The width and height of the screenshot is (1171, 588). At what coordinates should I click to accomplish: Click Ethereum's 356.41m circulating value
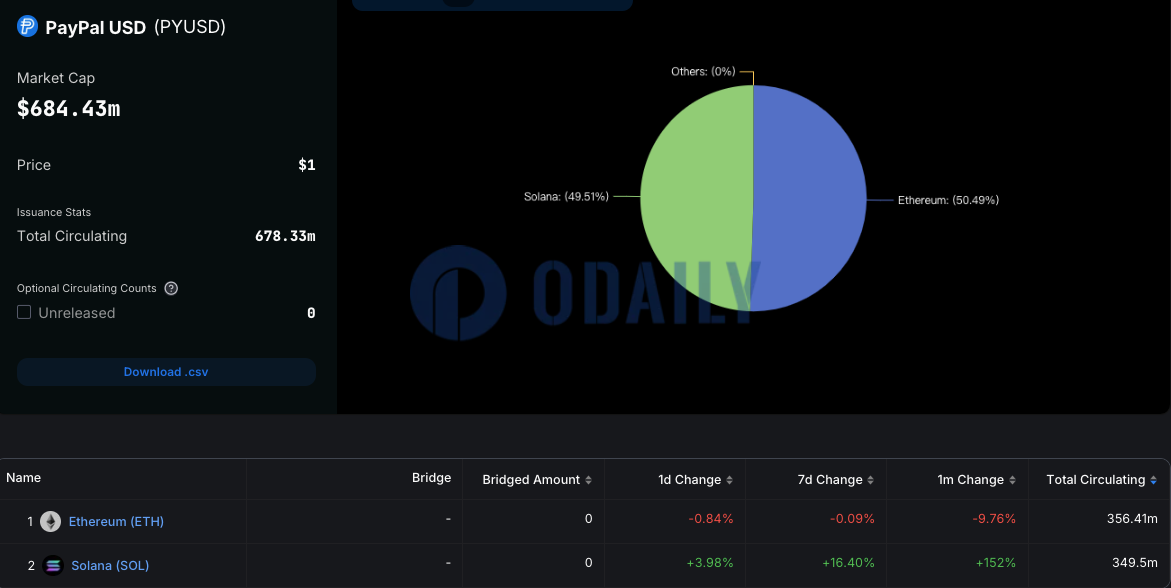pyautogui.click(x=1132, y=519)
